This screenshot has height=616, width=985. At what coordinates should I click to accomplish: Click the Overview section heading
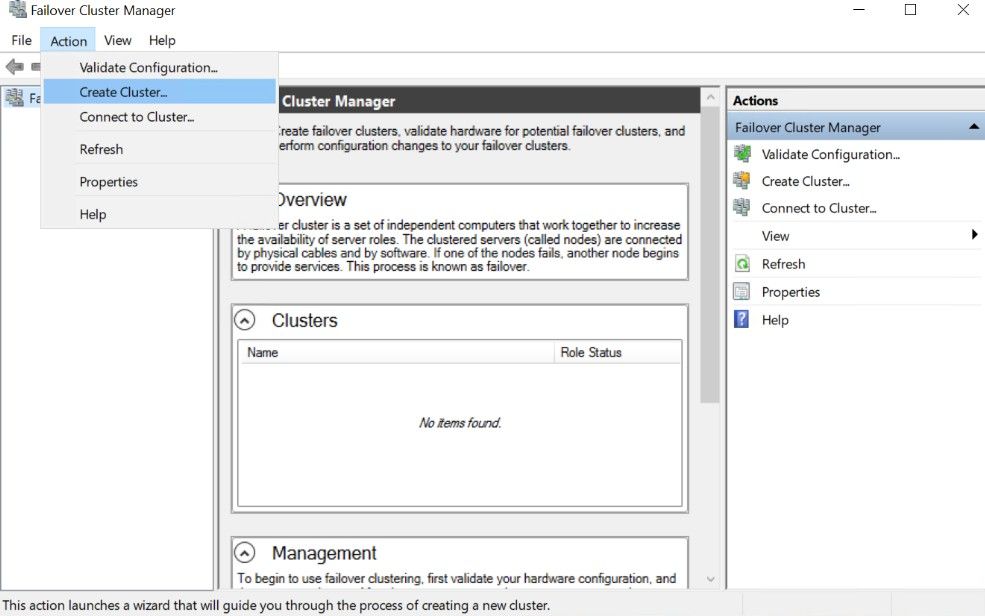pyautogui.click(x=312, y=200)
